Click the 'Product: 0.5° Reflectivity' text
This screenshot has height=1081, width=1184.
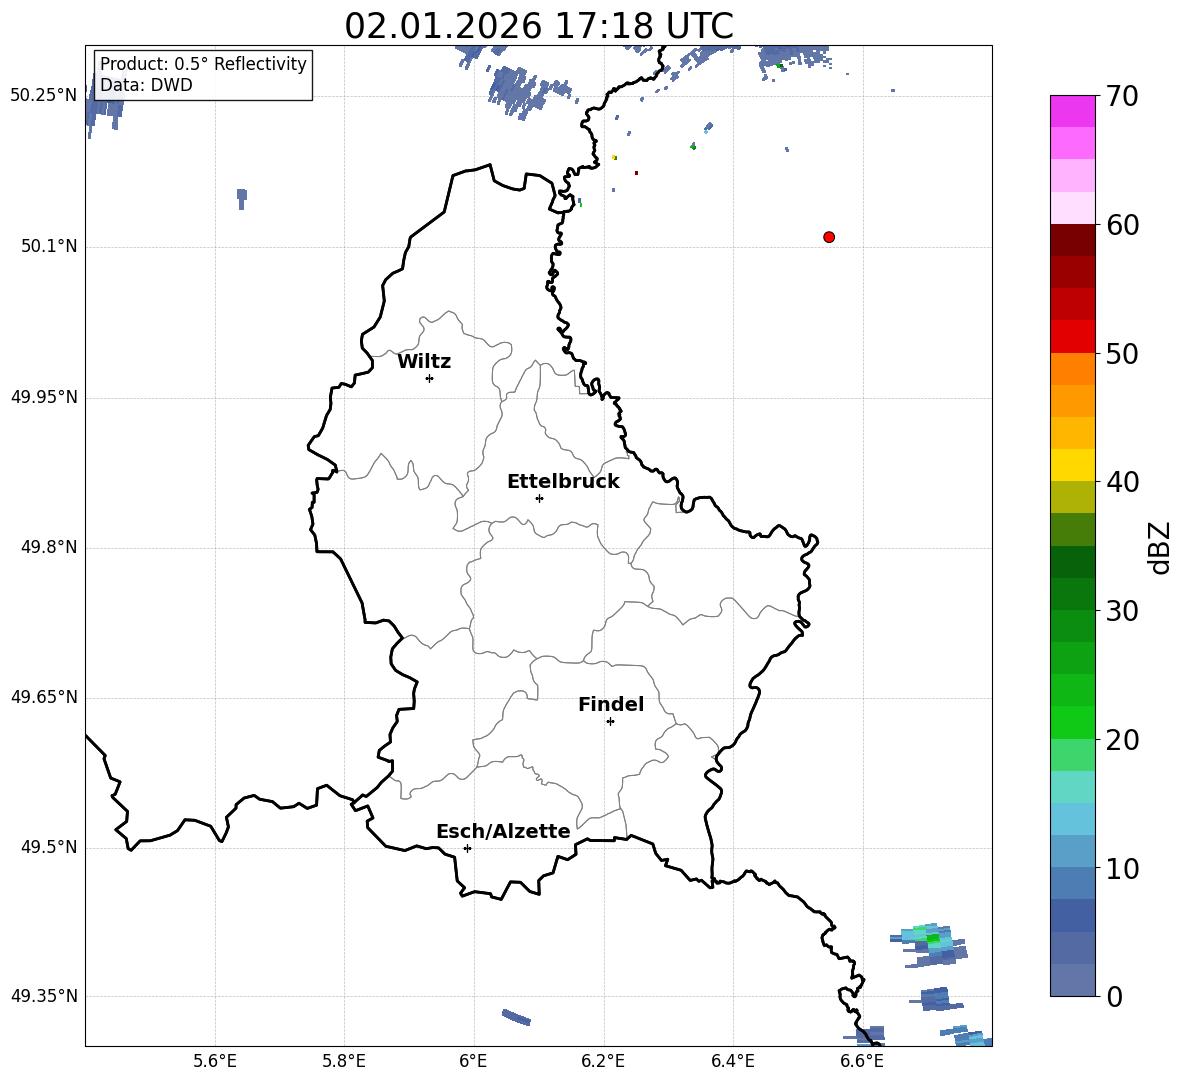203,64
